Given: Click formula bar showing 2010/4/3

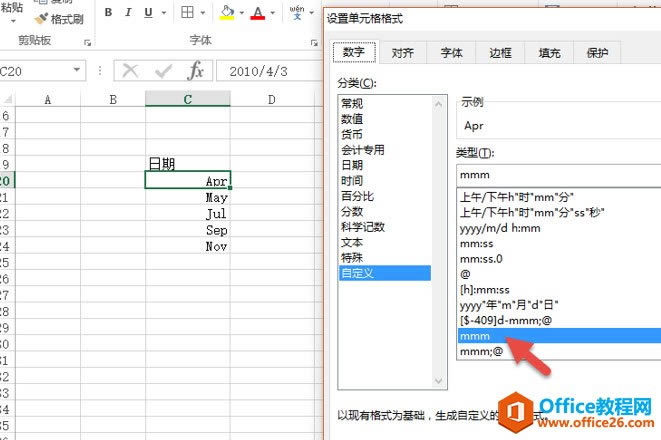Looking at the screenshot, I should (270, 71).
